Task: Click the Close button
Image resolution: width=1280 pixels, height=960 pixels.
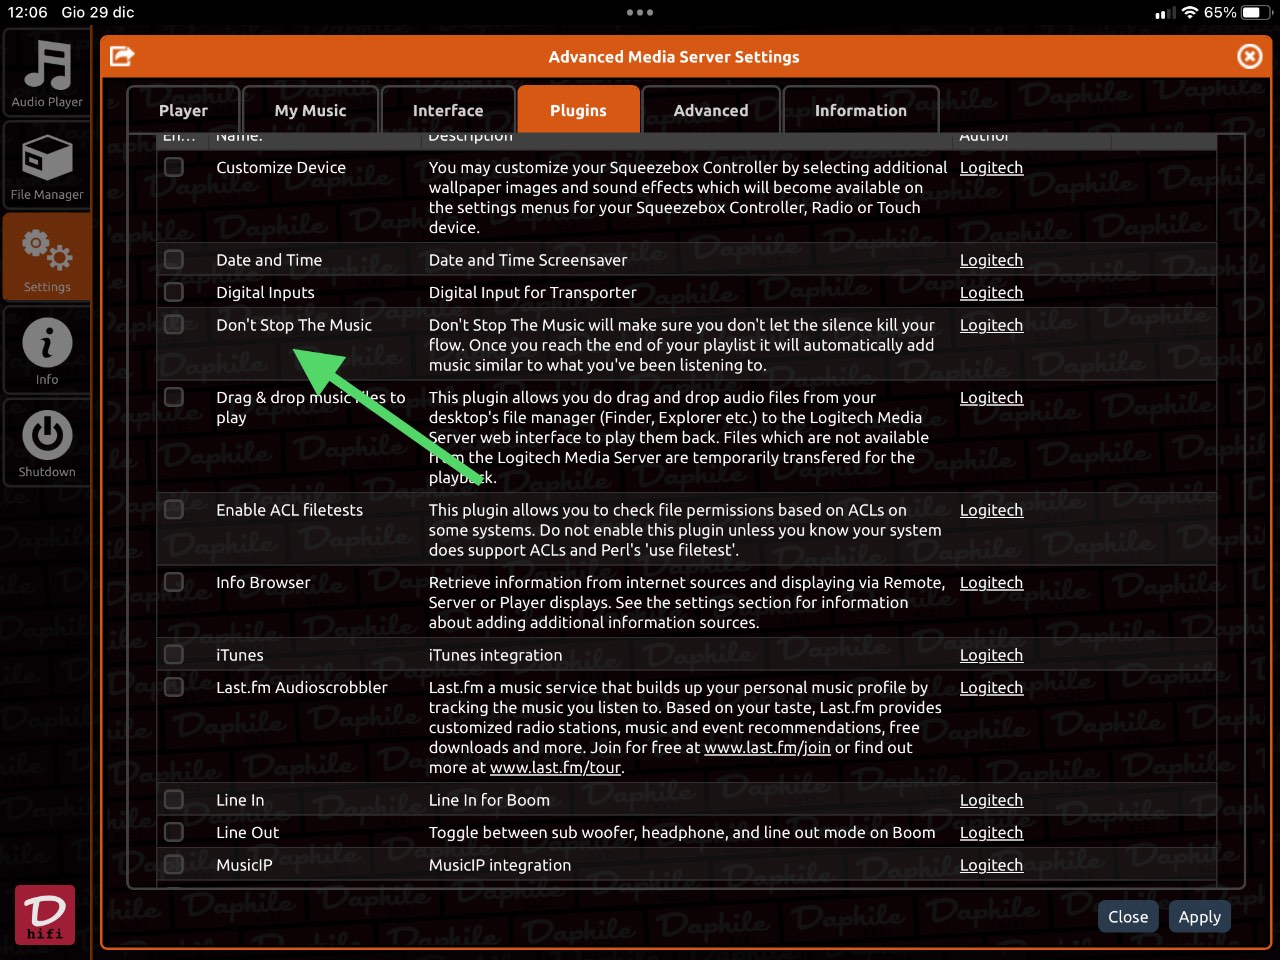Action: [x=1128, y=917]
